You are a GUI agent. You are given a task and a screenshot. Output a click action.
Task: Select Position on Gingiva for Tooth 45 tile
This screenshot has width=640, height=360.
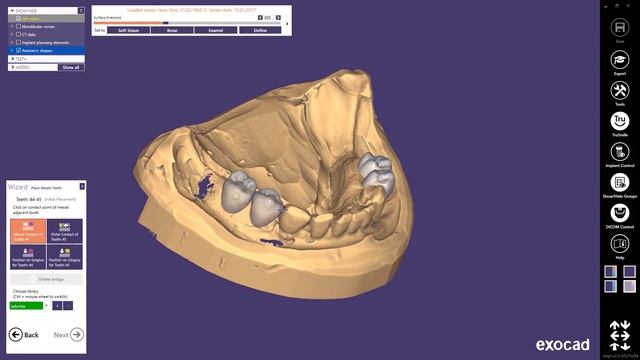pos(64,257)
